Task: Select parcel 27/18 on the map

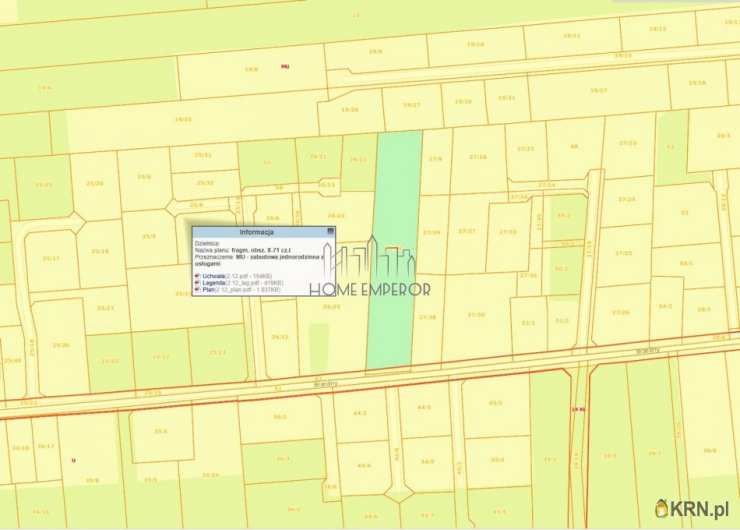Action: pyautogui.click(x=477, y=157)
